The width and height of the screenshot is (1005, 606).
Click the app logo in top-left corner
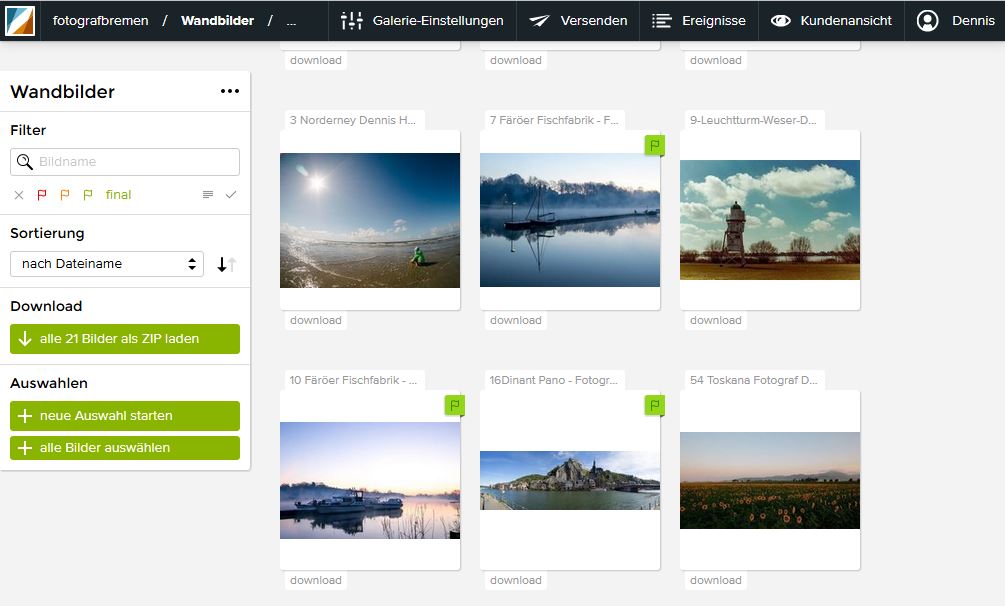coord(20,20)
